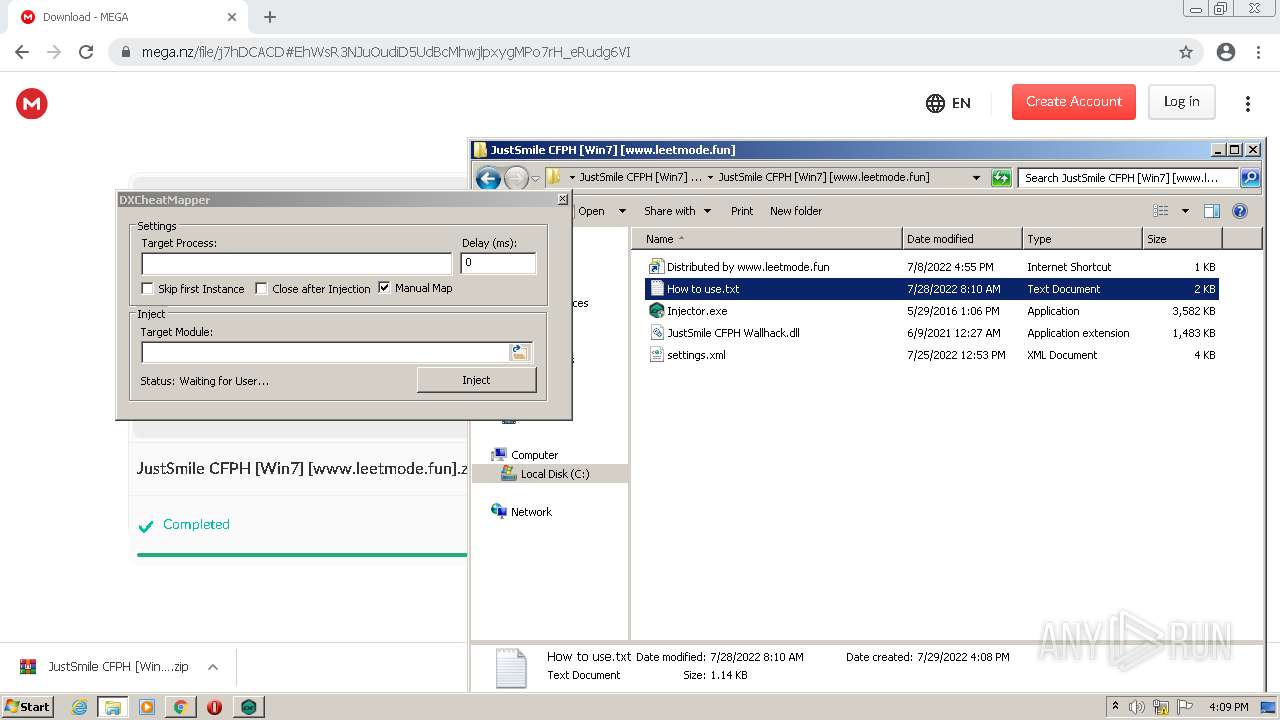Click the Explorer back arrow button

(488, 178)
